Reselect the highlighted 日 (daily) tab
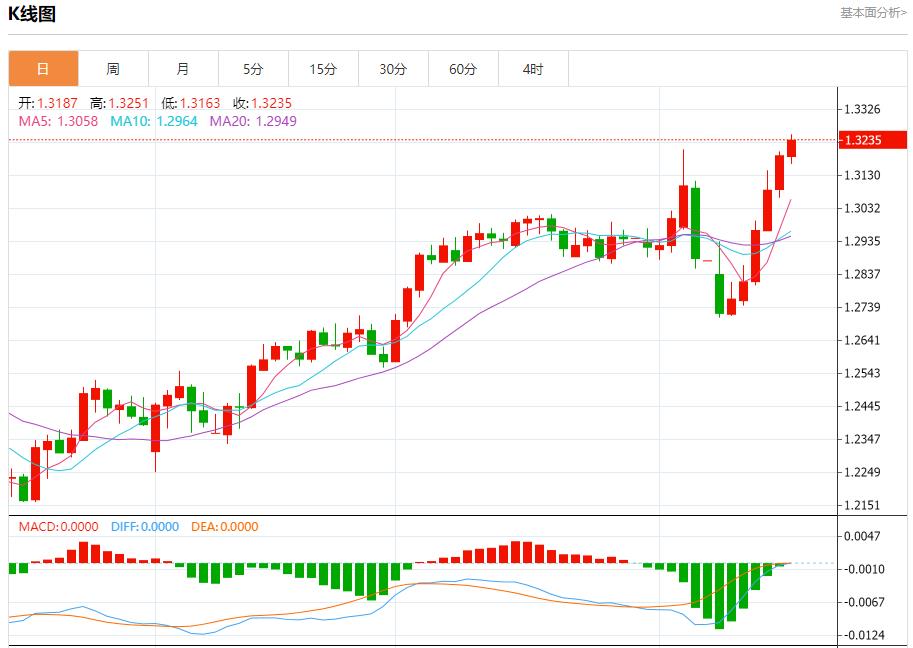 tap(43, 68)
